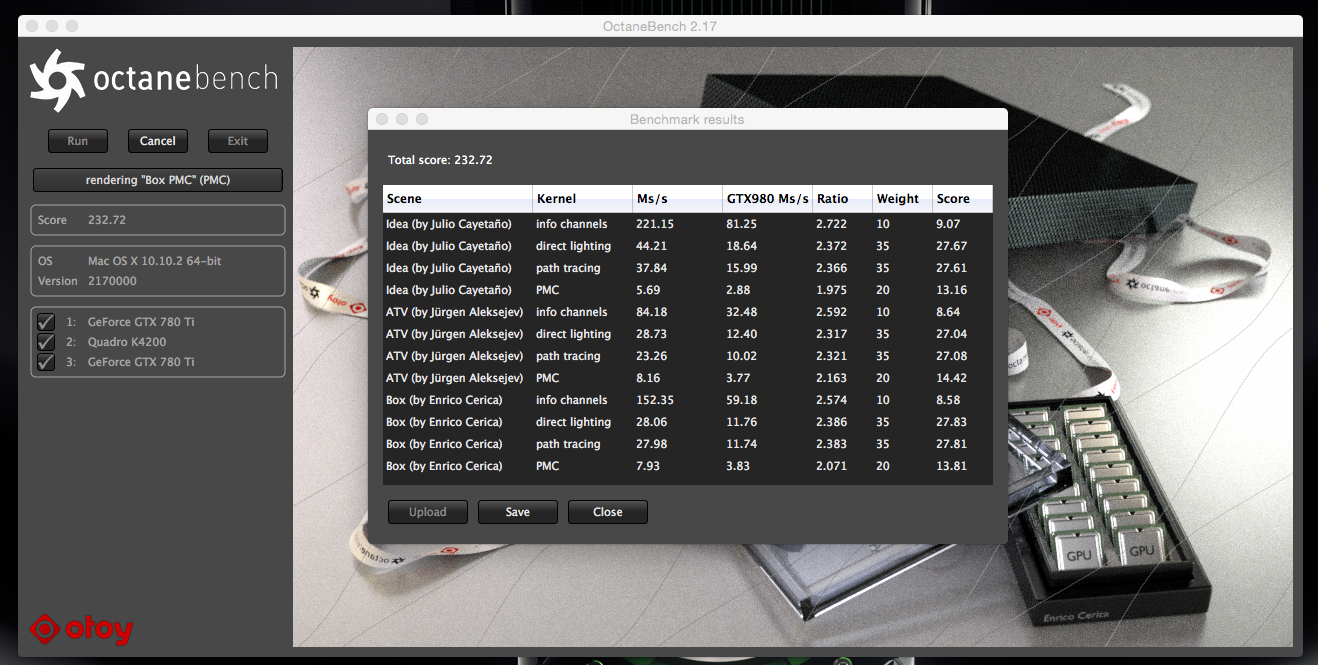Click the Score 232.72 field
The image size is (1318, 665).
pos(158,220)
